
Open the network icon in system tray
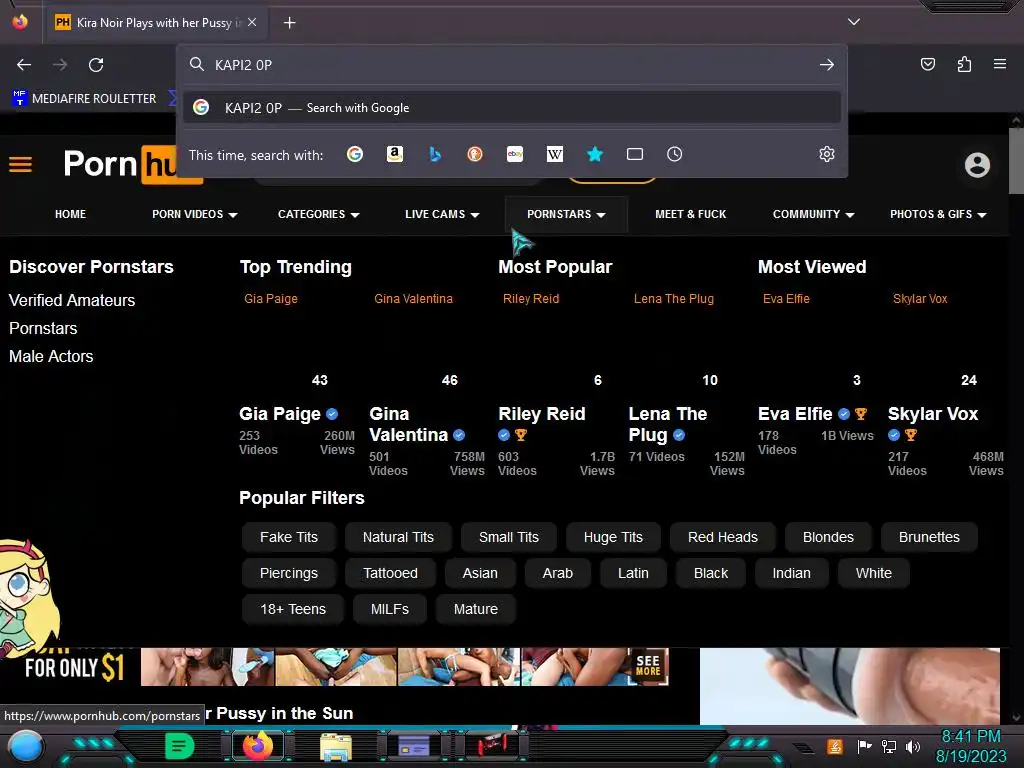(x=888, y=746)
